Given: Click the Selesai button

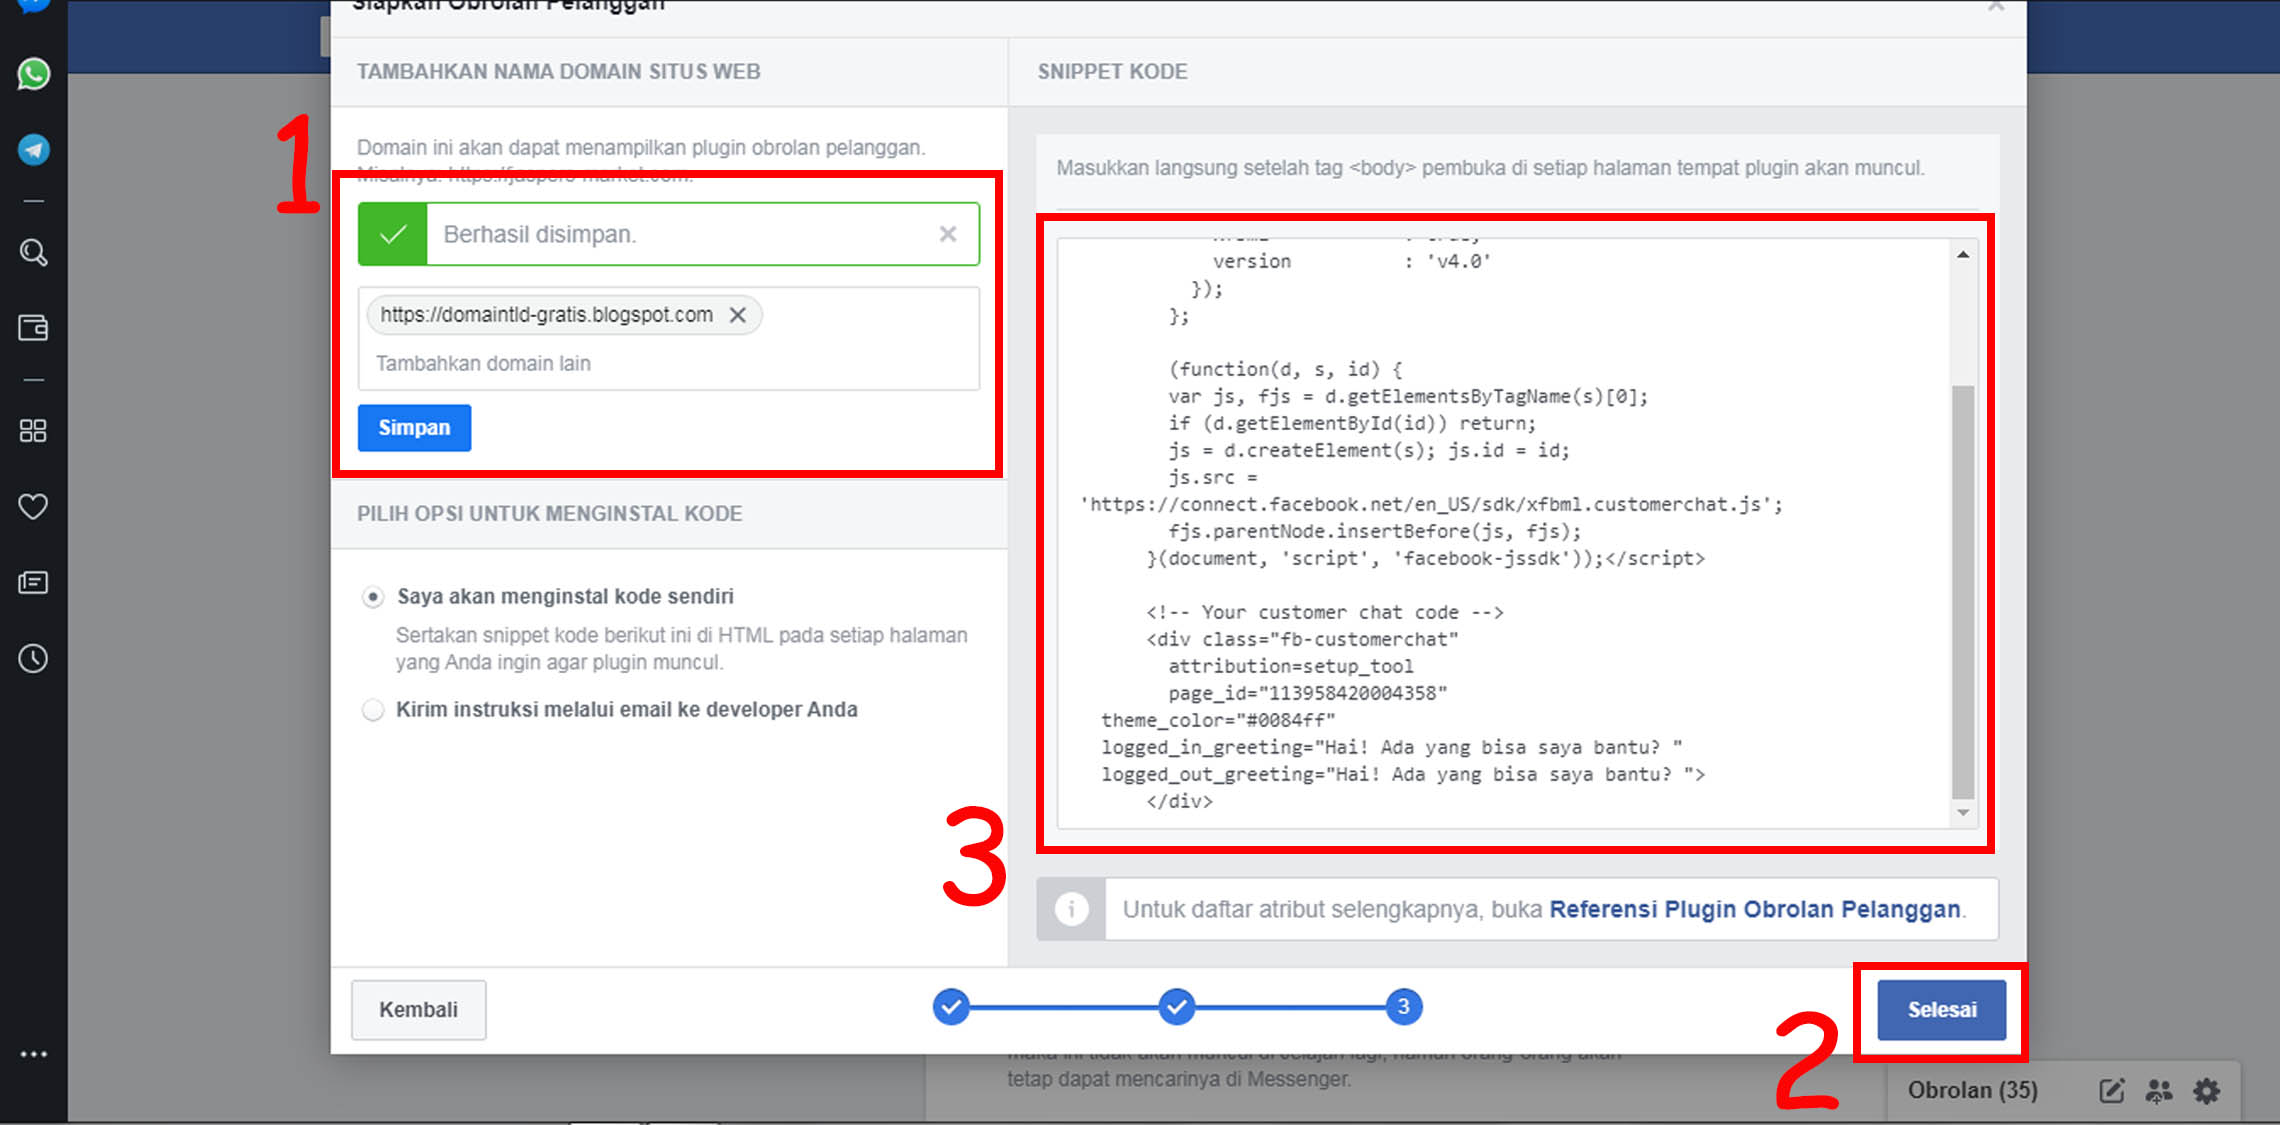Looking at the screenshot, I should coord(1940,1010).
